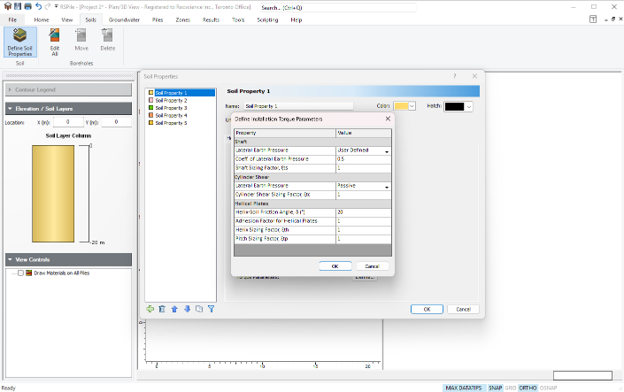Click the Adhesion Factor for Helical Plates value

coord(363,221)
